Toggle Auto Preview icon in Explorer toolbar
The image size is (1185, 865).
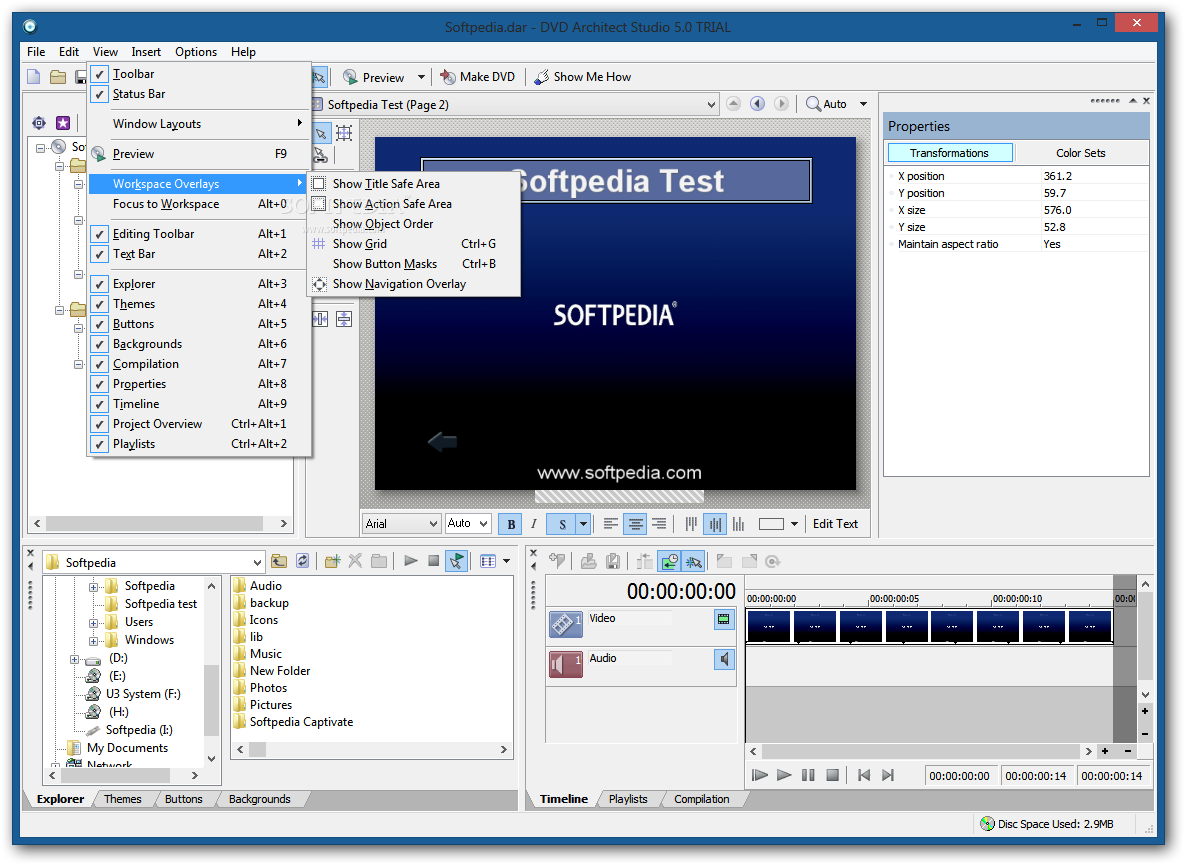456,561
